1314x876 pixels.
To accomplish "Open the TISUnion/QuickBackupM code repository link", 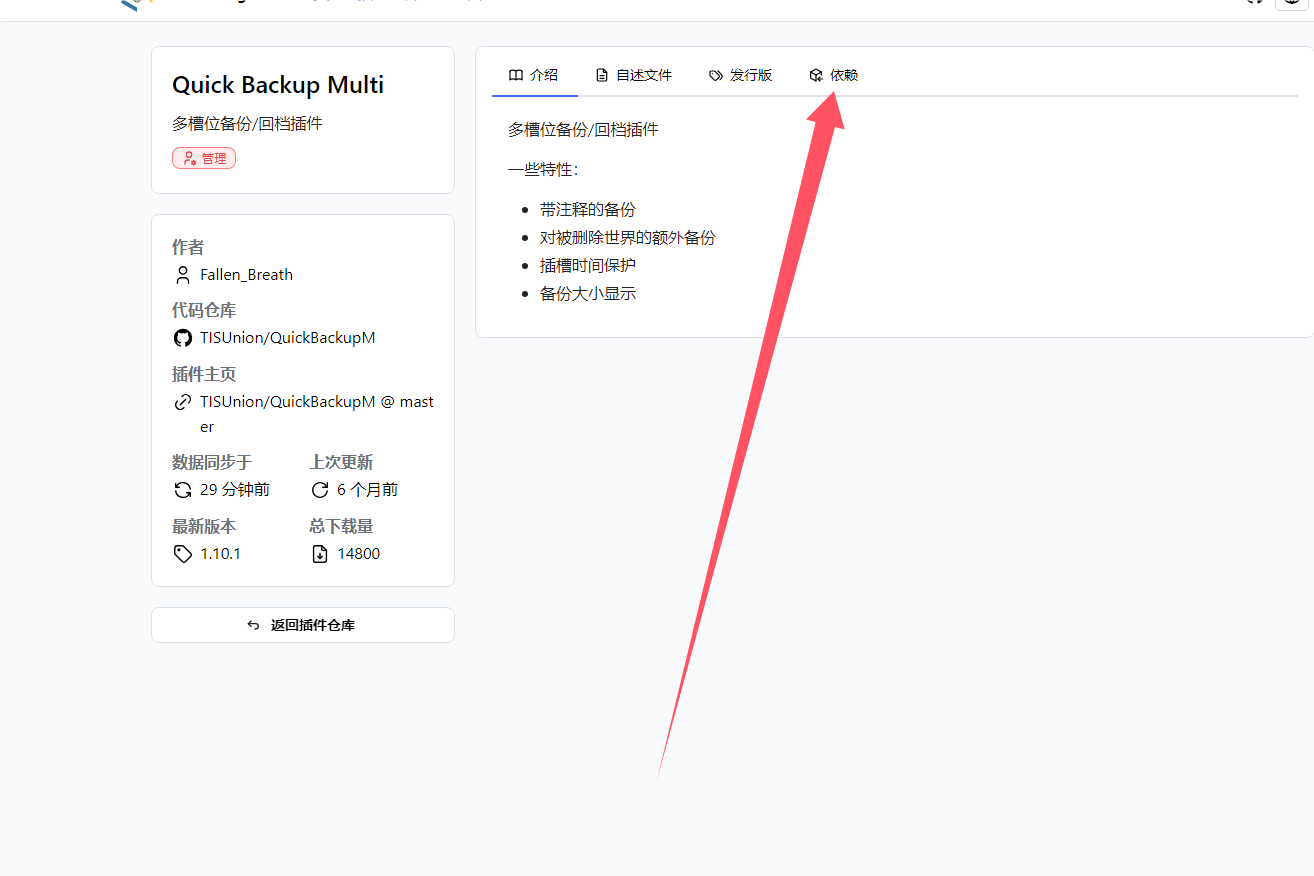I will coord(288,338).
